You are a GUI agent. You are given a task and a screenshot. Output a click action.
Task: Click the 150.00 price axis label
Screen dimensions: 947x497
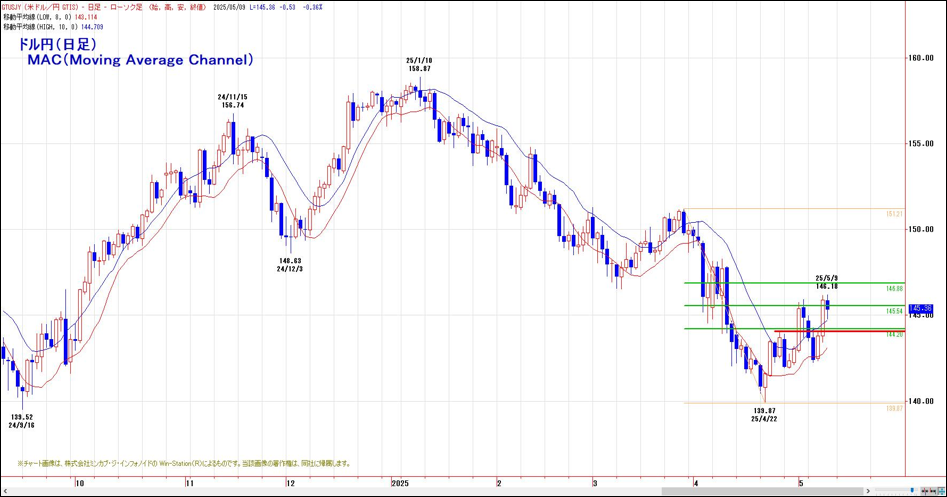click(920, 229)
